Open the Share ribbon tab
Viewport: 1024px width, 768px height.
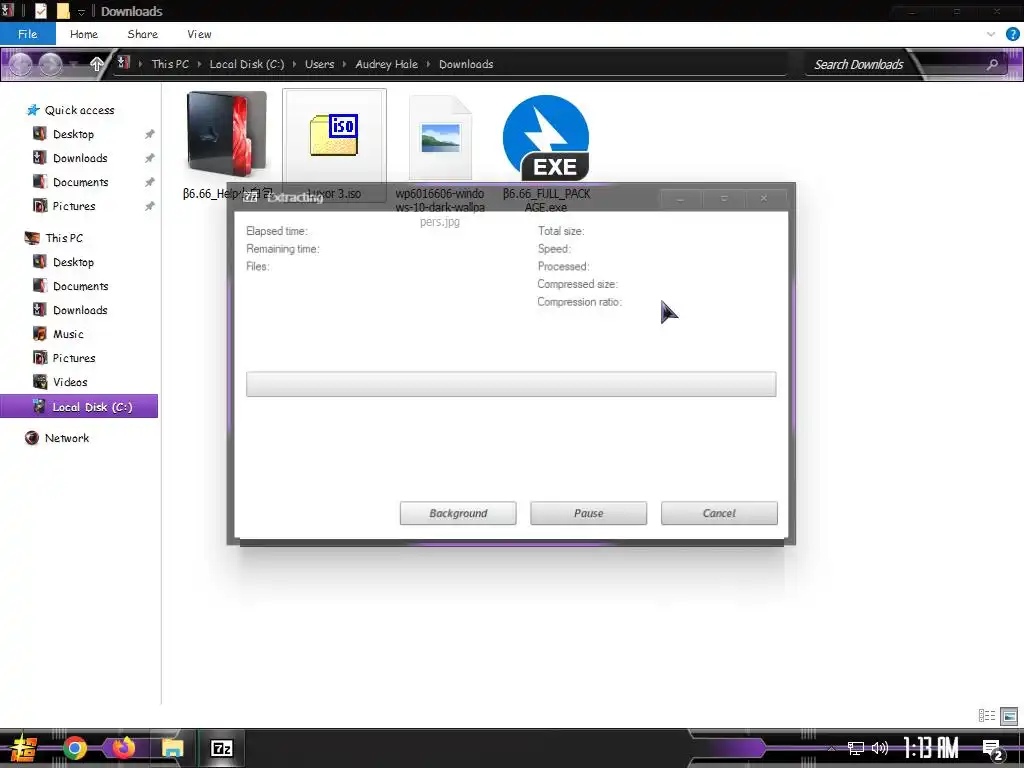coord(142,34)
